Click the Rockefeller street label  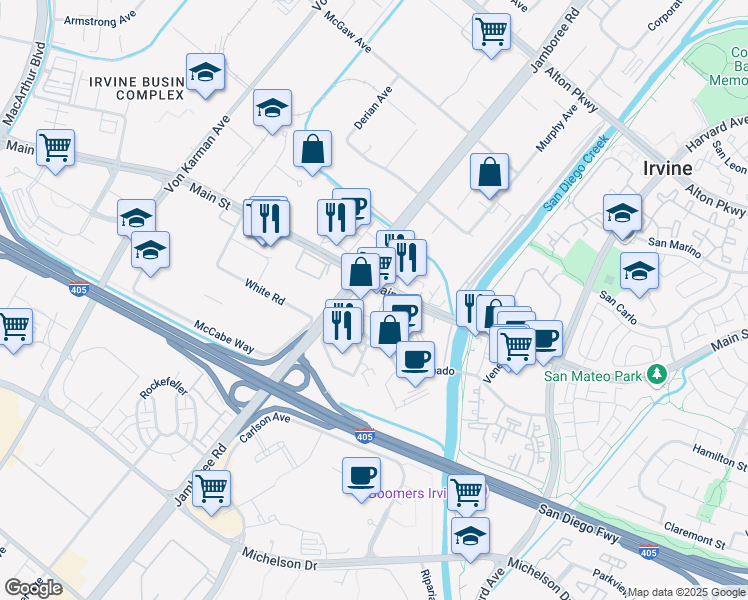pyautogui.click(x=164, y=388)
